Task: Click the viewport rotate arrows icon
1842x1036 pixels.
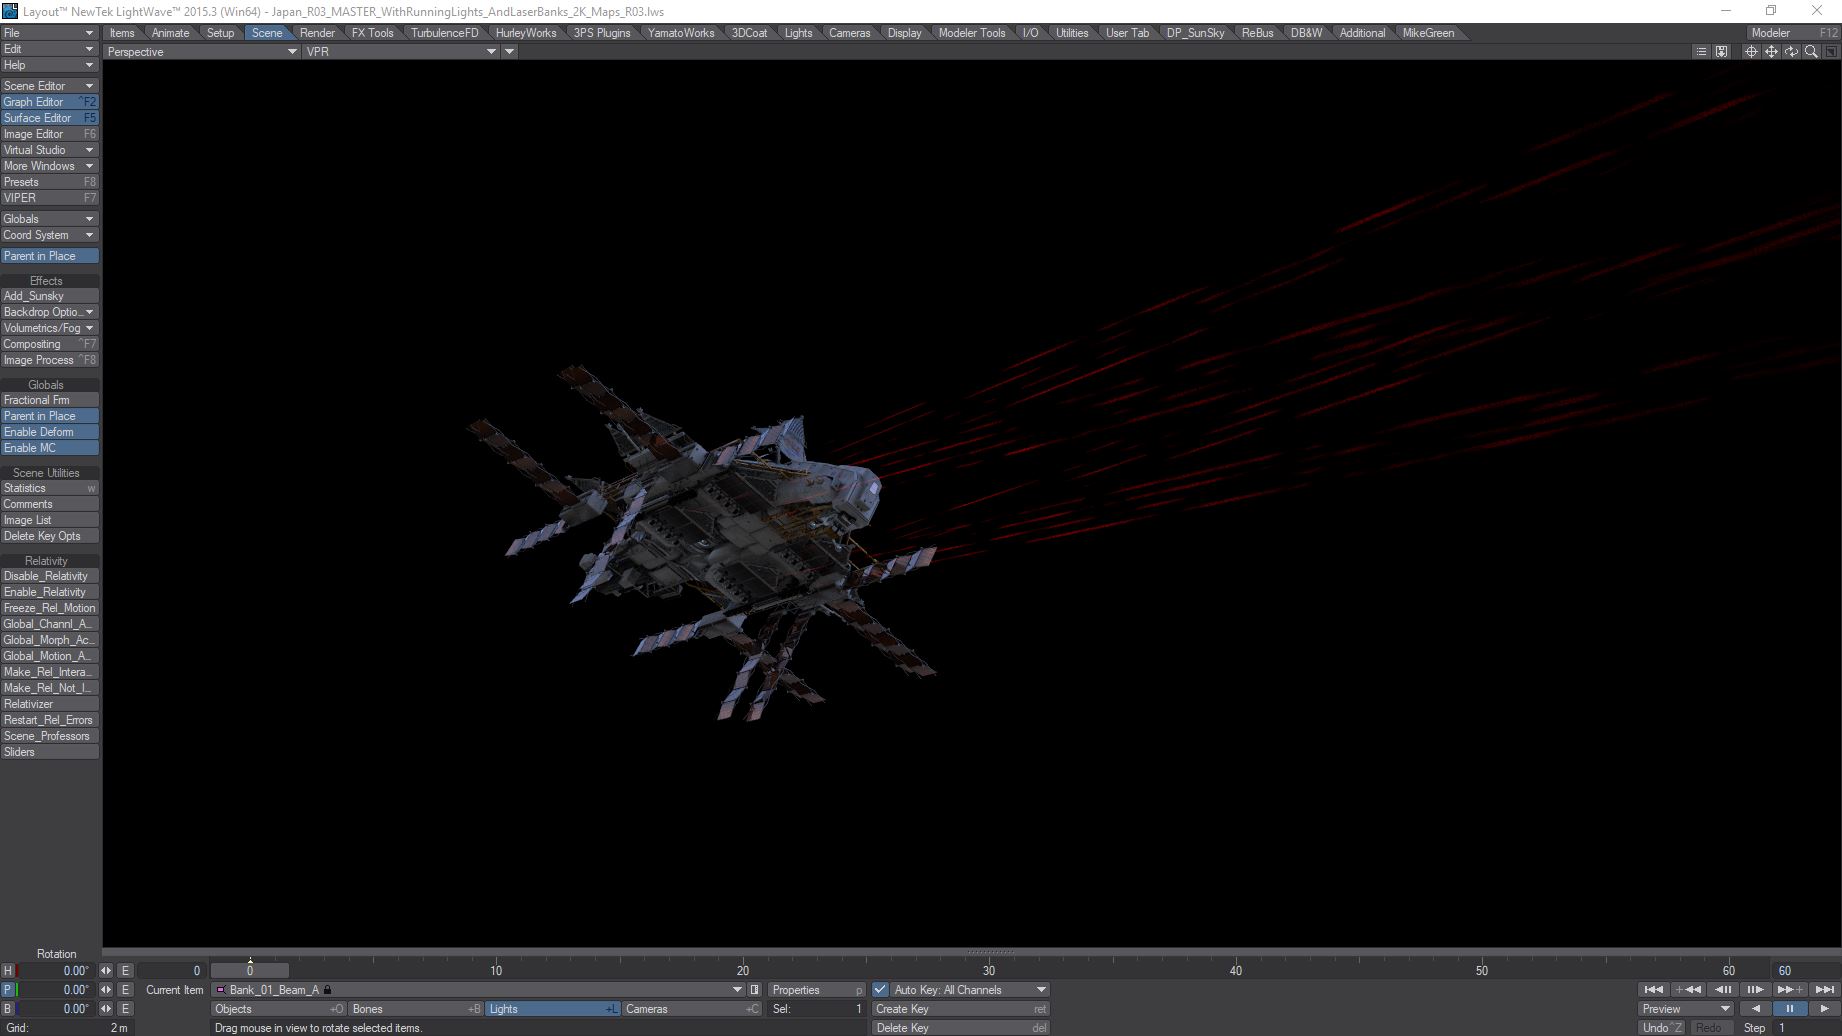Action: click(x=1791, y=52)
